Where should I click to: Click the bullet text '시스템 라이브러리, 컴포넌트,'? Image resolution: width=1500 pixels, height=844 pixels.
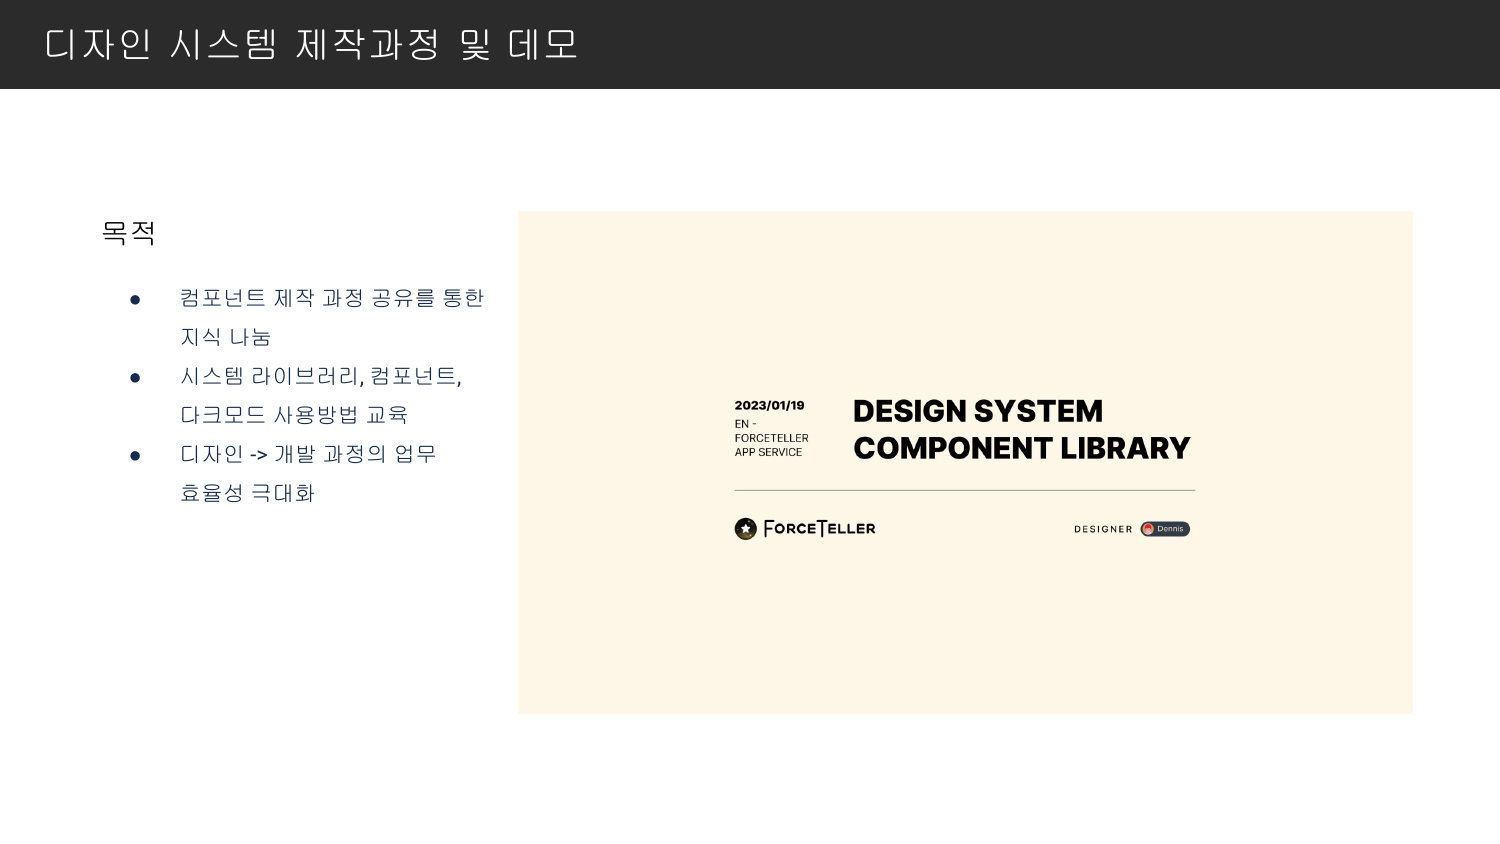pyautogui.click(x=321, y=376)
